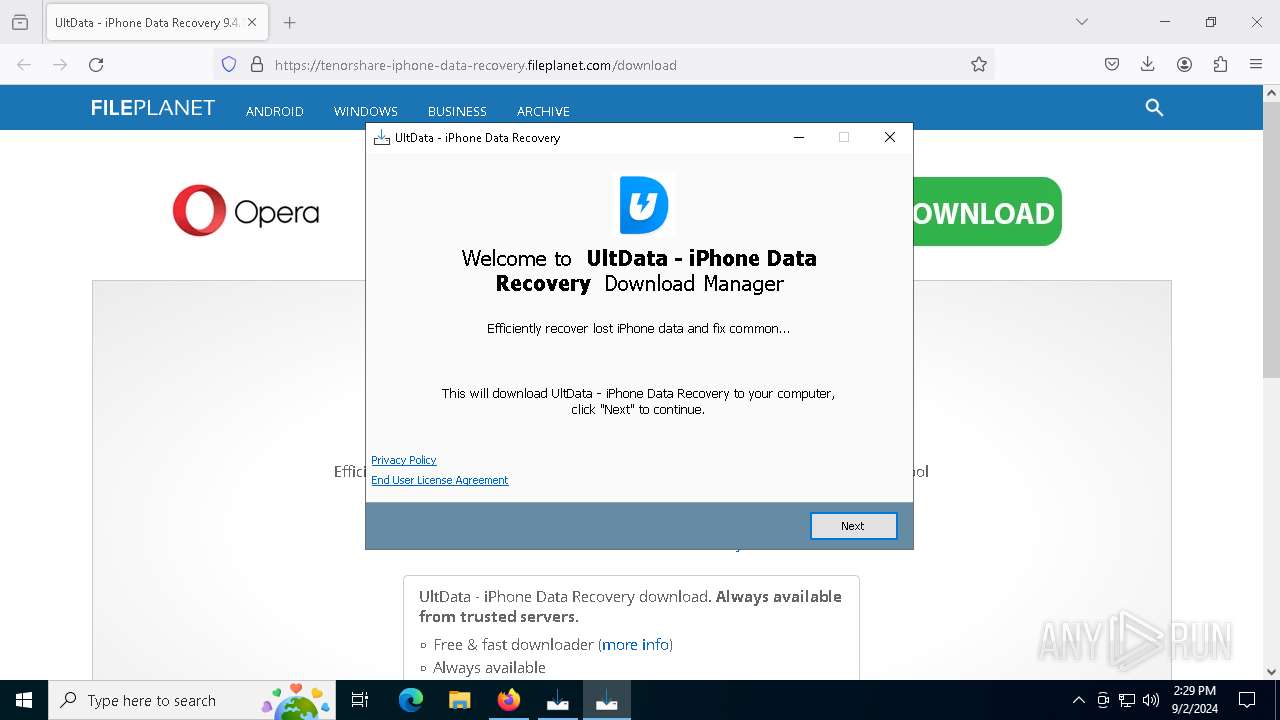Reload the page in Firefox
The height and width of the screenshot is (720, 1280).
click(x=96, y=65)
